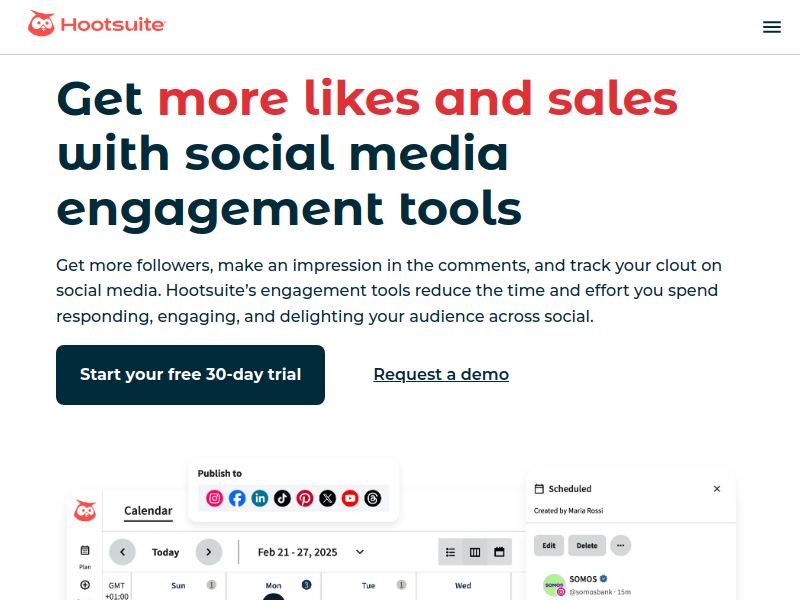
Task: Select the Sun column header
Action: point(178,586)
